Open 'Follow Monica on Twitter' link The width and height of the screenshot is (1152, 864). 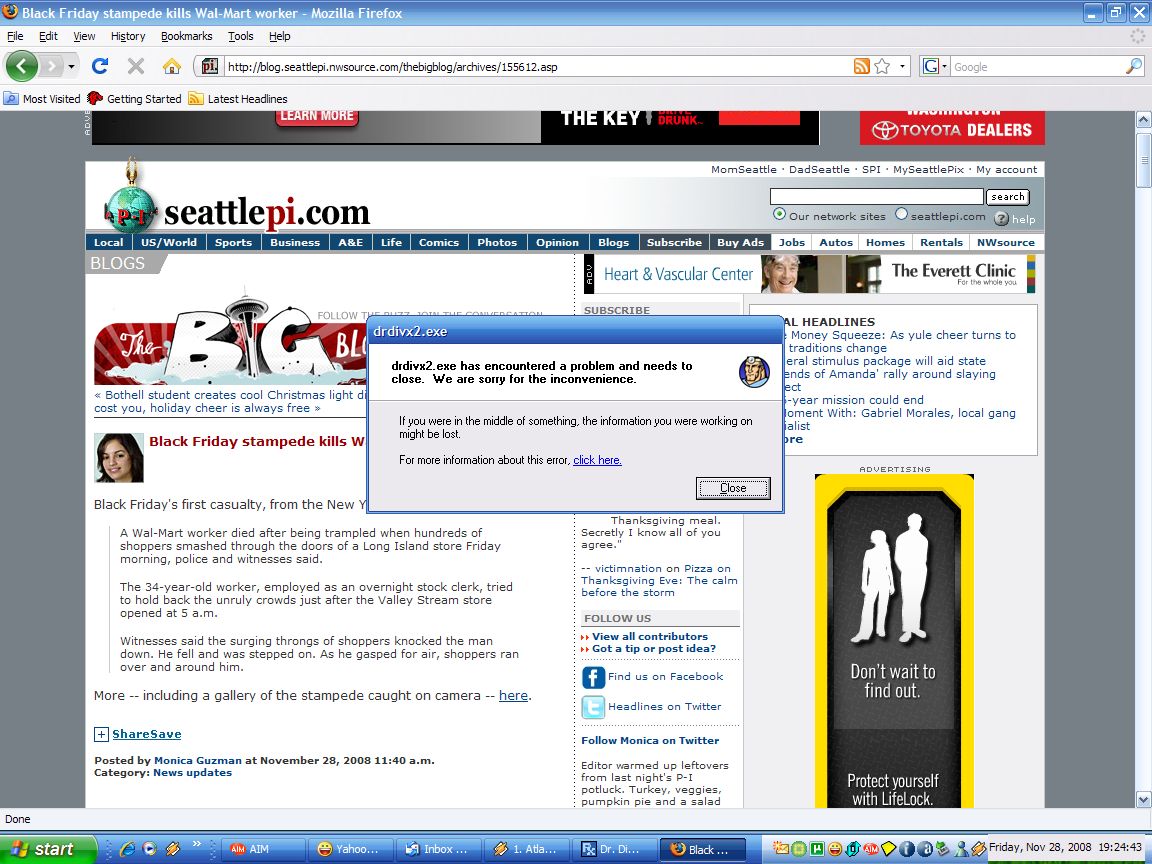tap(650, 741)
